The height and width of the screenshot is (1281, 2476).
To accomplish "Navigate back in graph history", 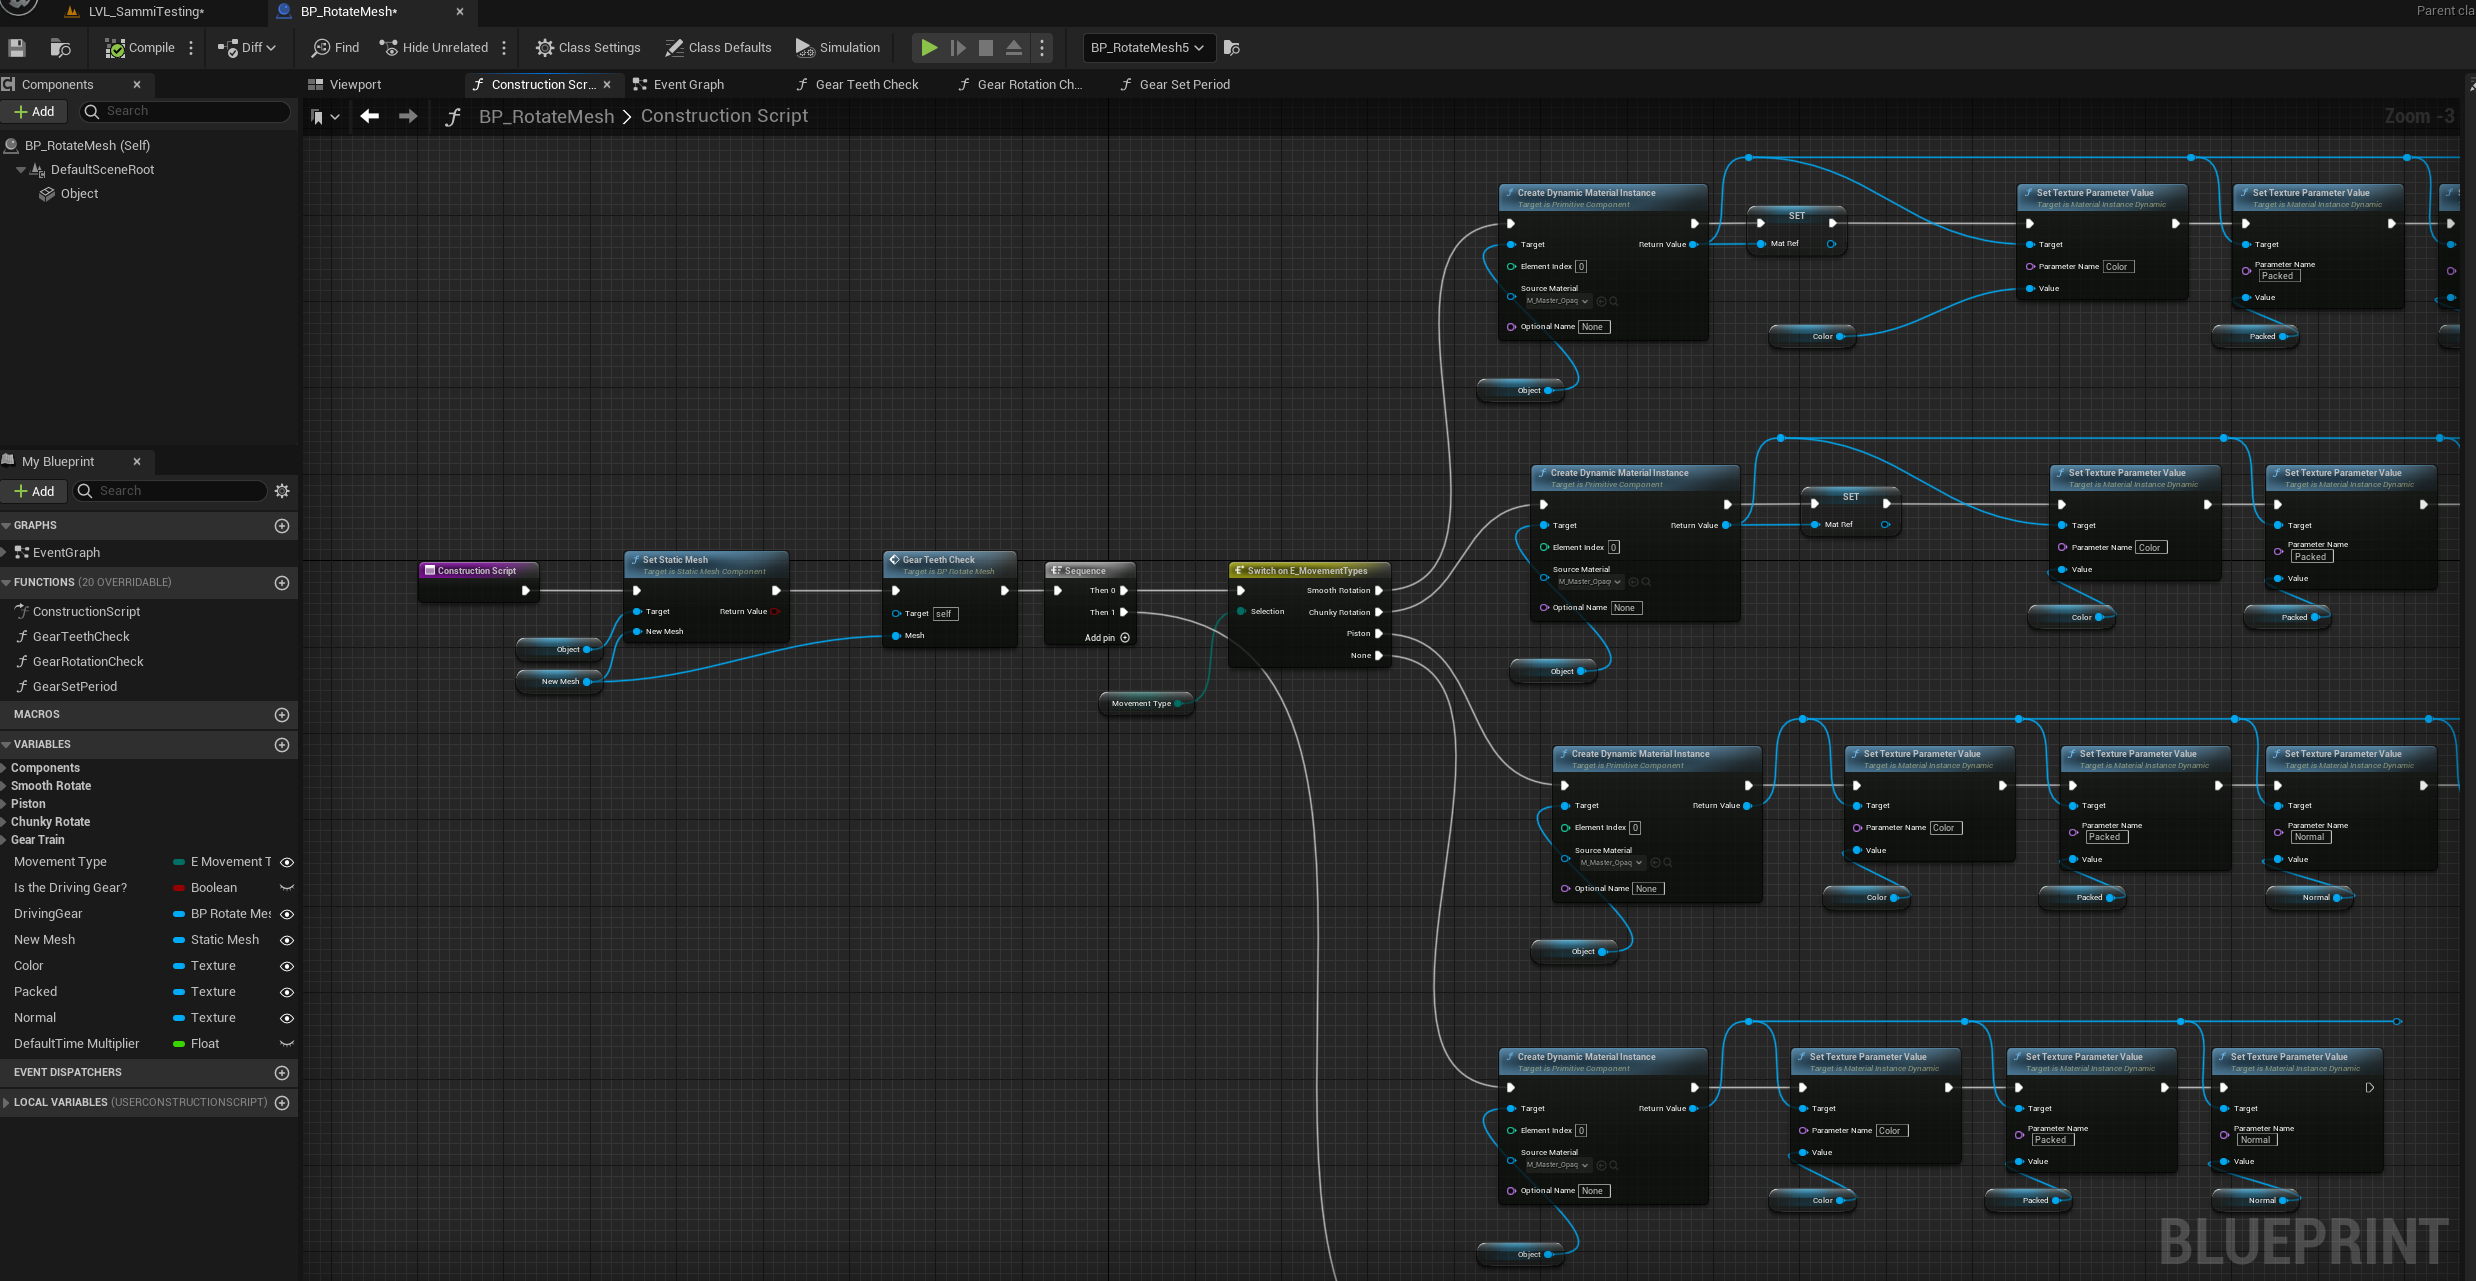I will click(370, 116).
